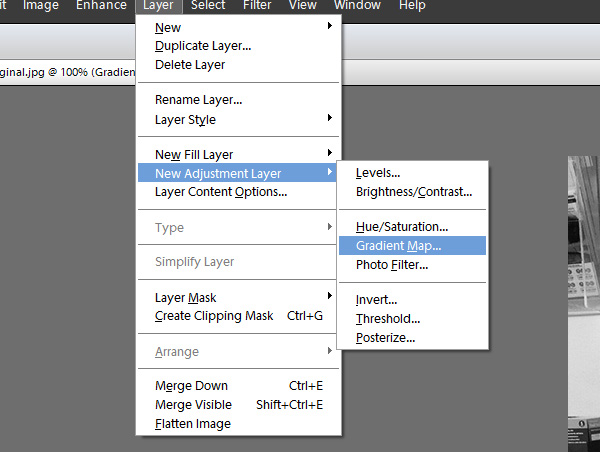Select Gradient Map adjustment layer
600x452 pixels.
(x=412, y=246)
